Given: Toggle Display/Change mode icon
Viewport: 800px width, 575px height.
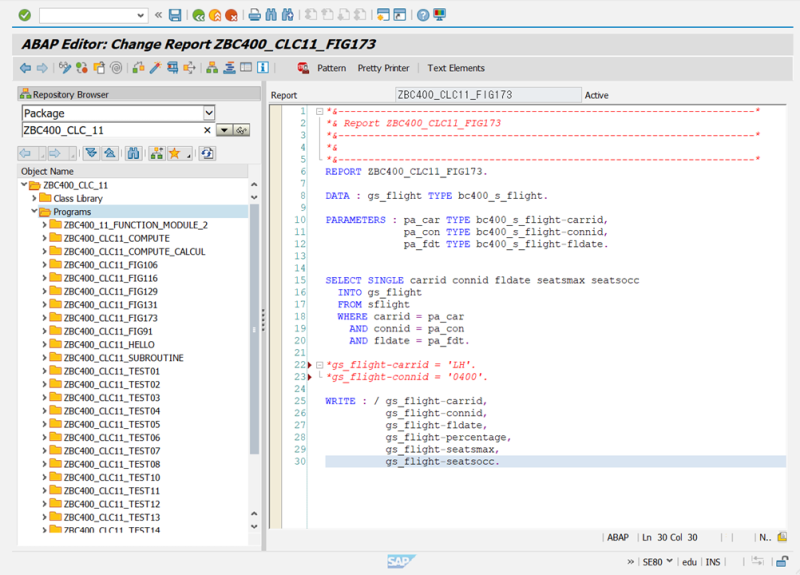Looking at the screenshot, I should [x=64, y=68].
